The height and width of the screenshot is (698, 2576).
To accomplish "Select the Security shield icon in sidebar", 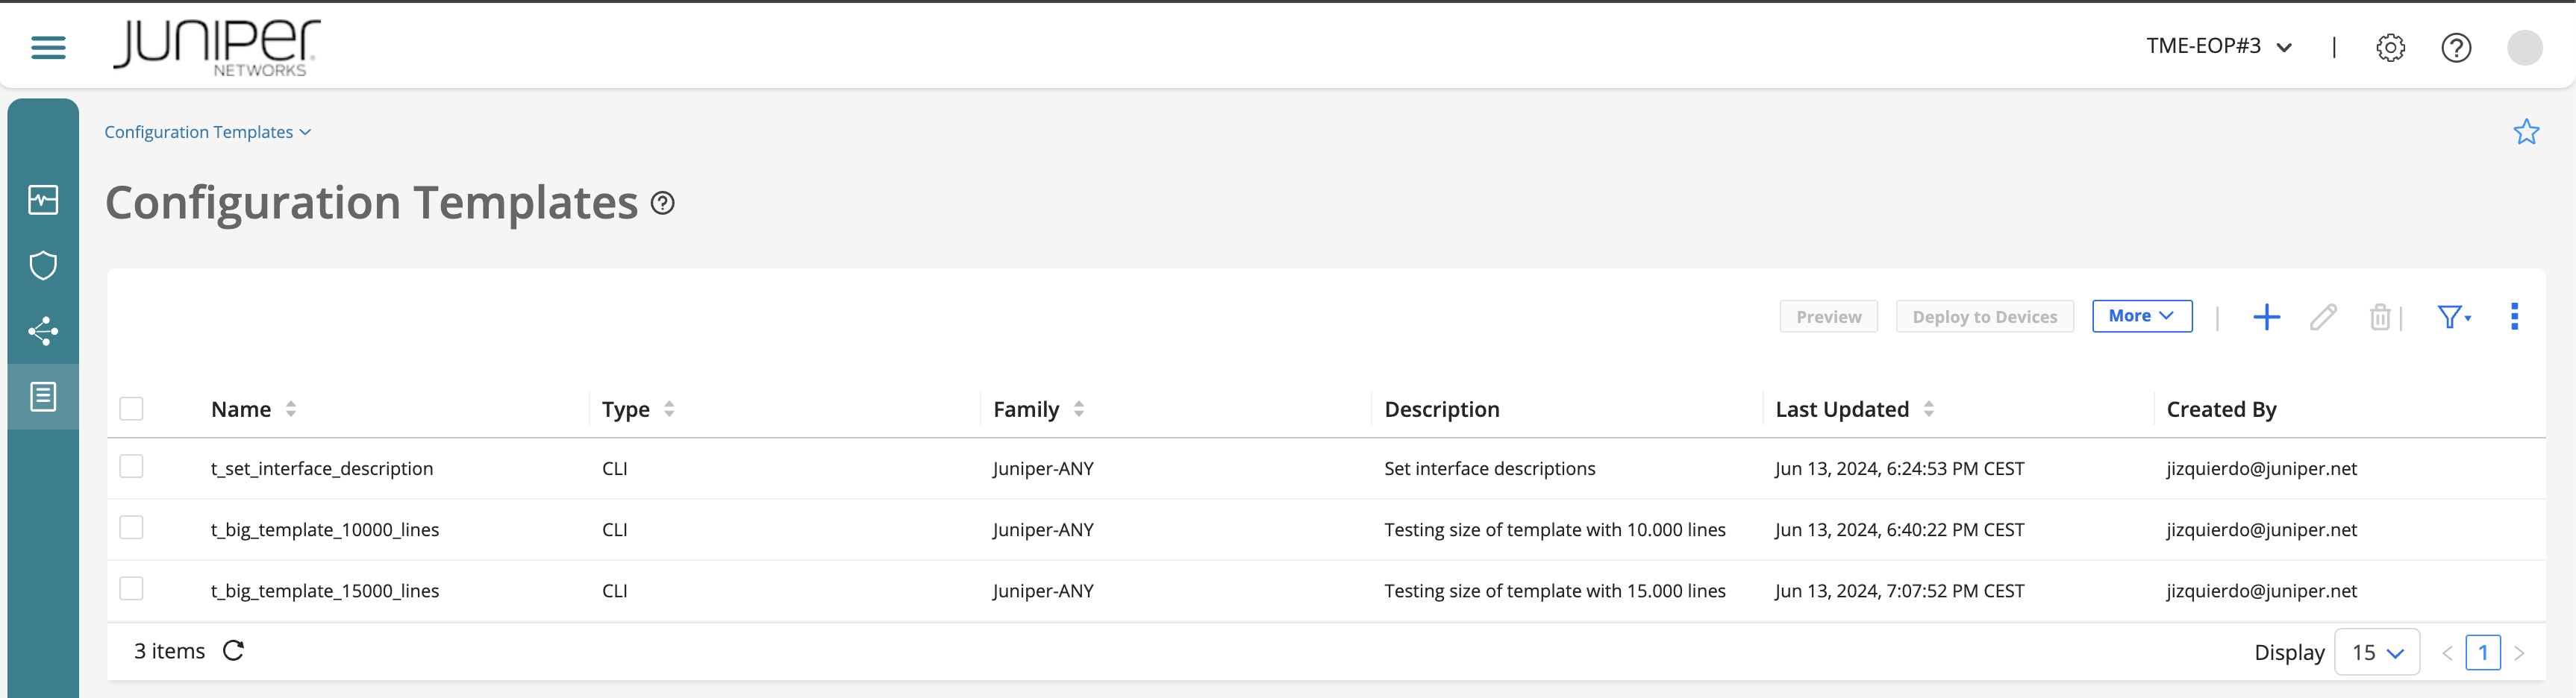I will (43, 265).
